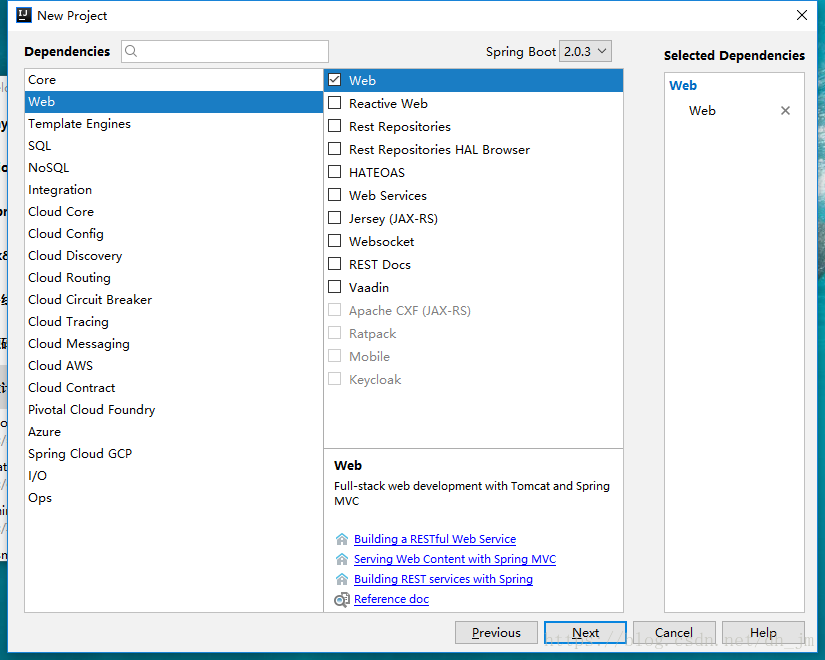Open the Cloud Circuit Breaker category
Image resolution: width=825 pixels, height=660 pixels.
pyautogui.click(x=174, y=299)
